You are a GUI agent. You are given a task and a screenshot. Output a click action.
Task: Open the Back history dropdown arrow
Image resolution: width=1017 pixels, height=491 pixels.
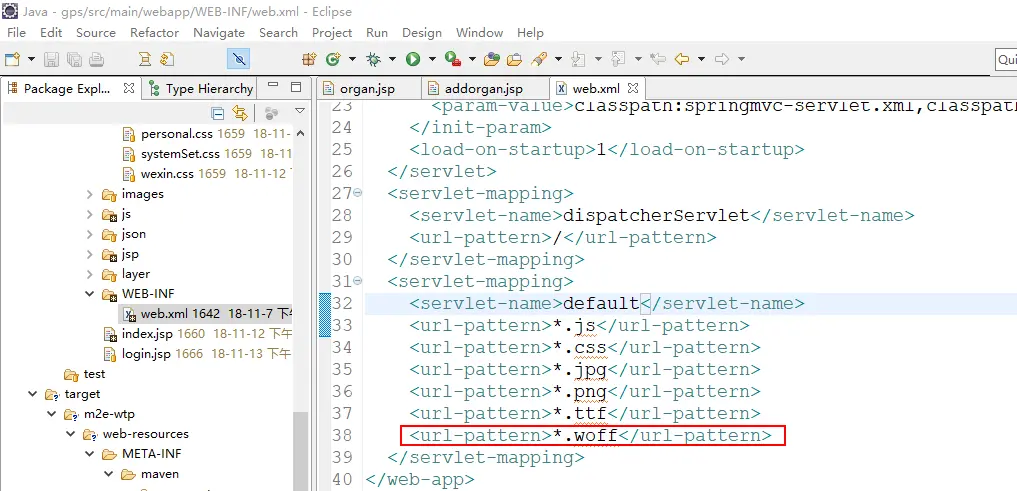click(701, 60)
